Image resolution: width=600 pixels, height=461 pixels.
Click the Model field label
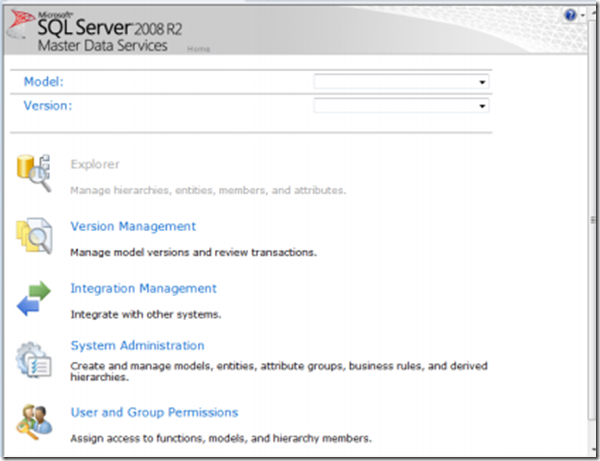(x=43, y=82)
